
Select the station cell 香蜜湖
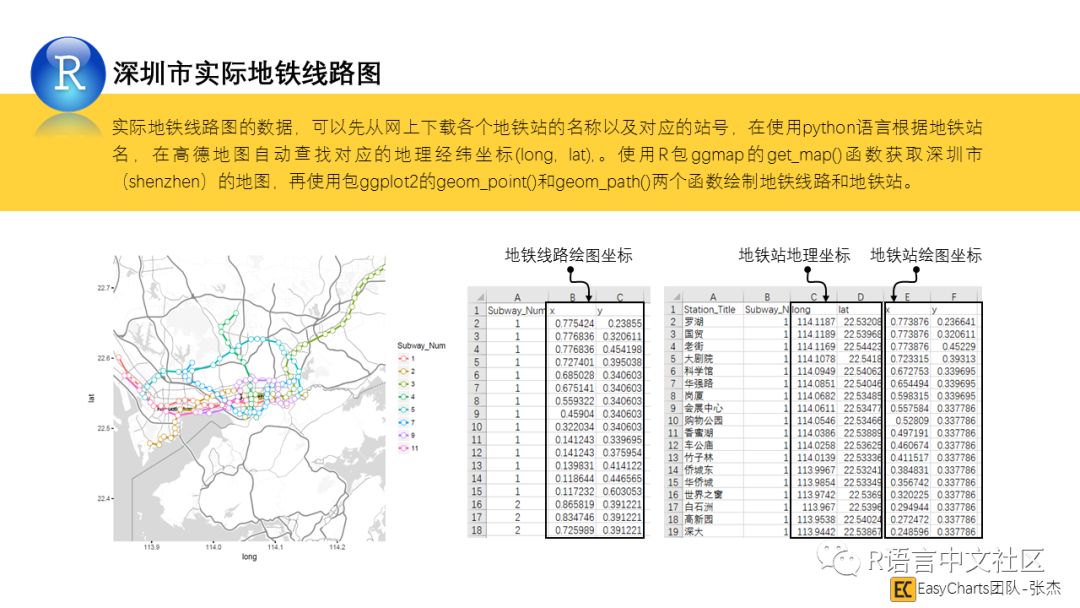coord(712,433)
